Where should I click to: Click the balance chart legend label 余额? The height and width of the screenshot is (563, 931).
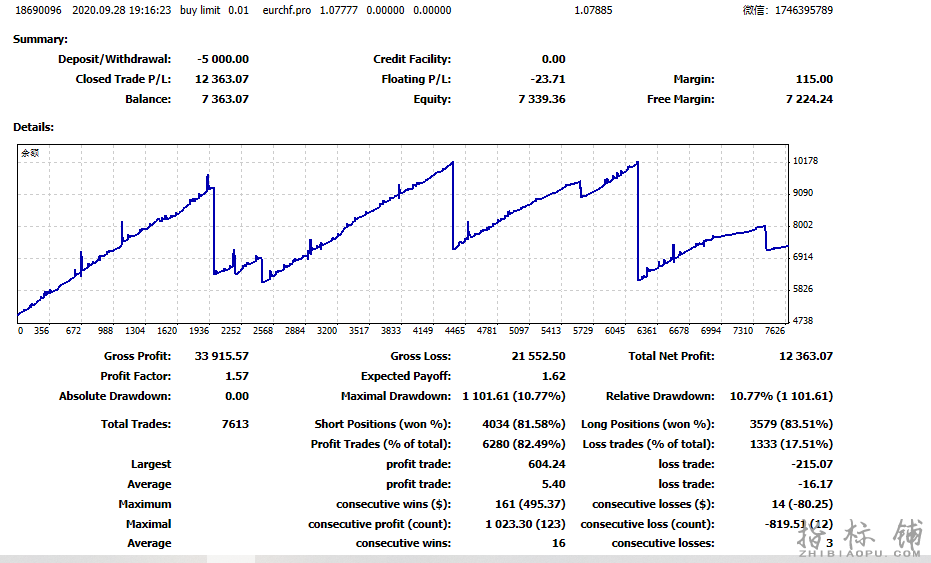pyautogui.click(x=30, y=154)
